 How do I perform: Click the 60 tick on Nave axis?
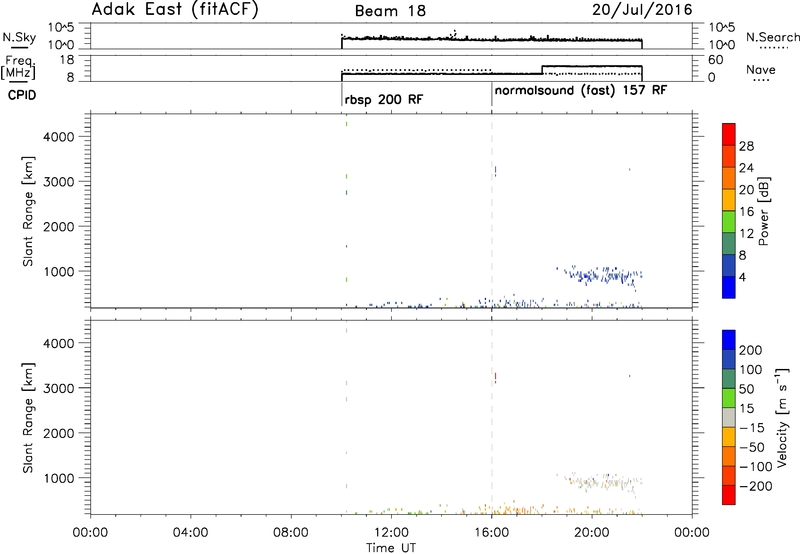(x=716, y=60)
